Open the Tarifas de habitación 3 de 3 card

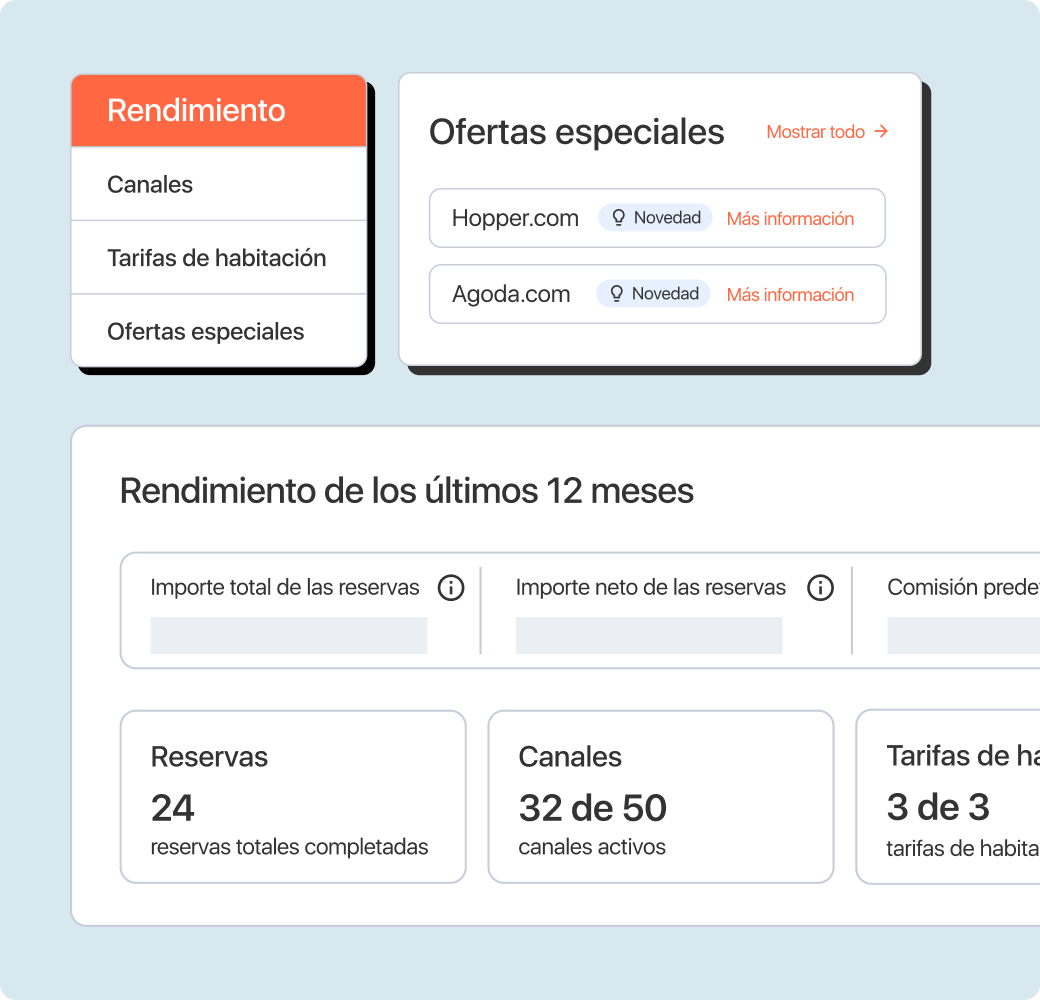(x=950, y=797)
